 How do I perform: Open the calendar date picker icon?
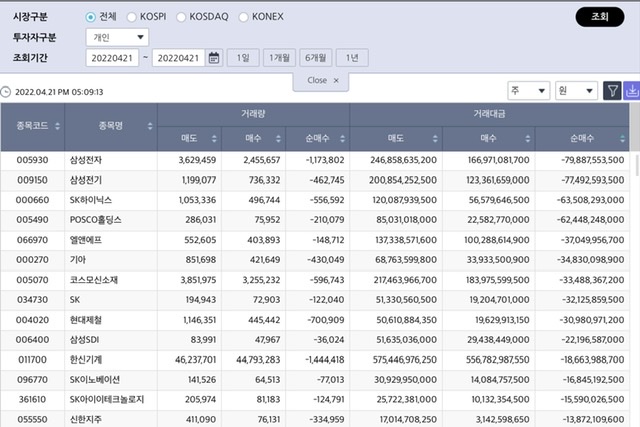(x=214, y=58)
